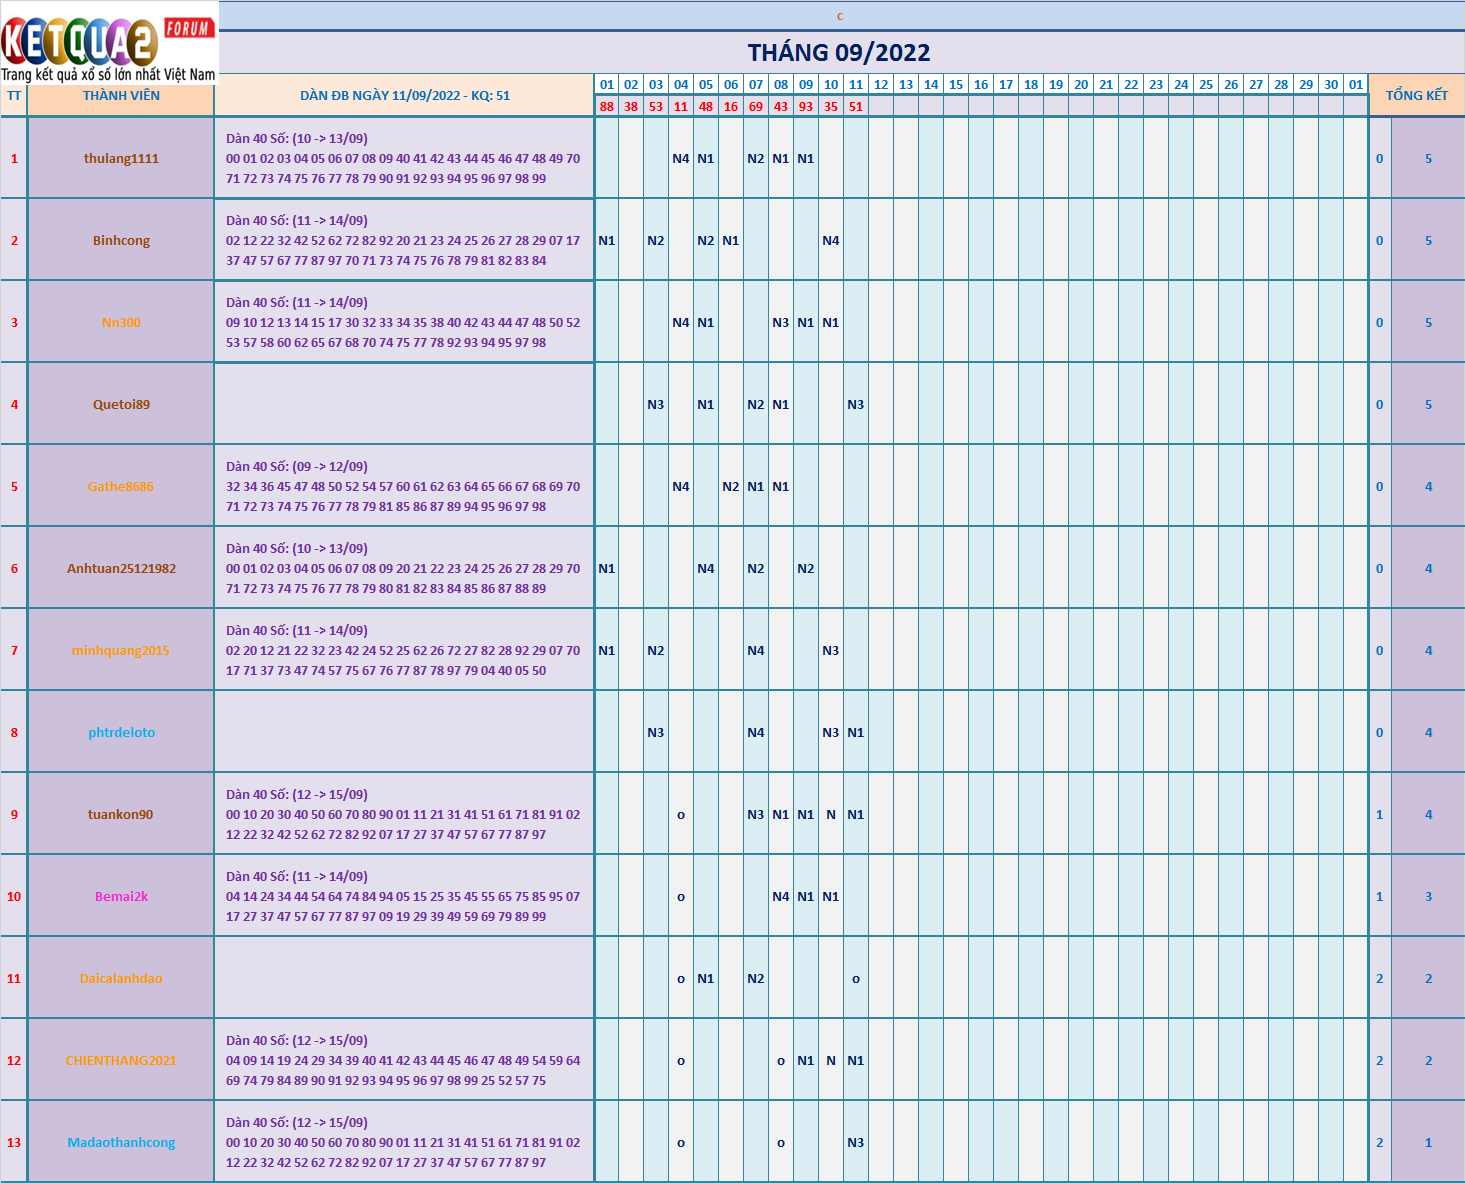Click Binhcong's N4 cell on day 10
The height and width of the screenshot is (1183, 1465).
[831, 240]
